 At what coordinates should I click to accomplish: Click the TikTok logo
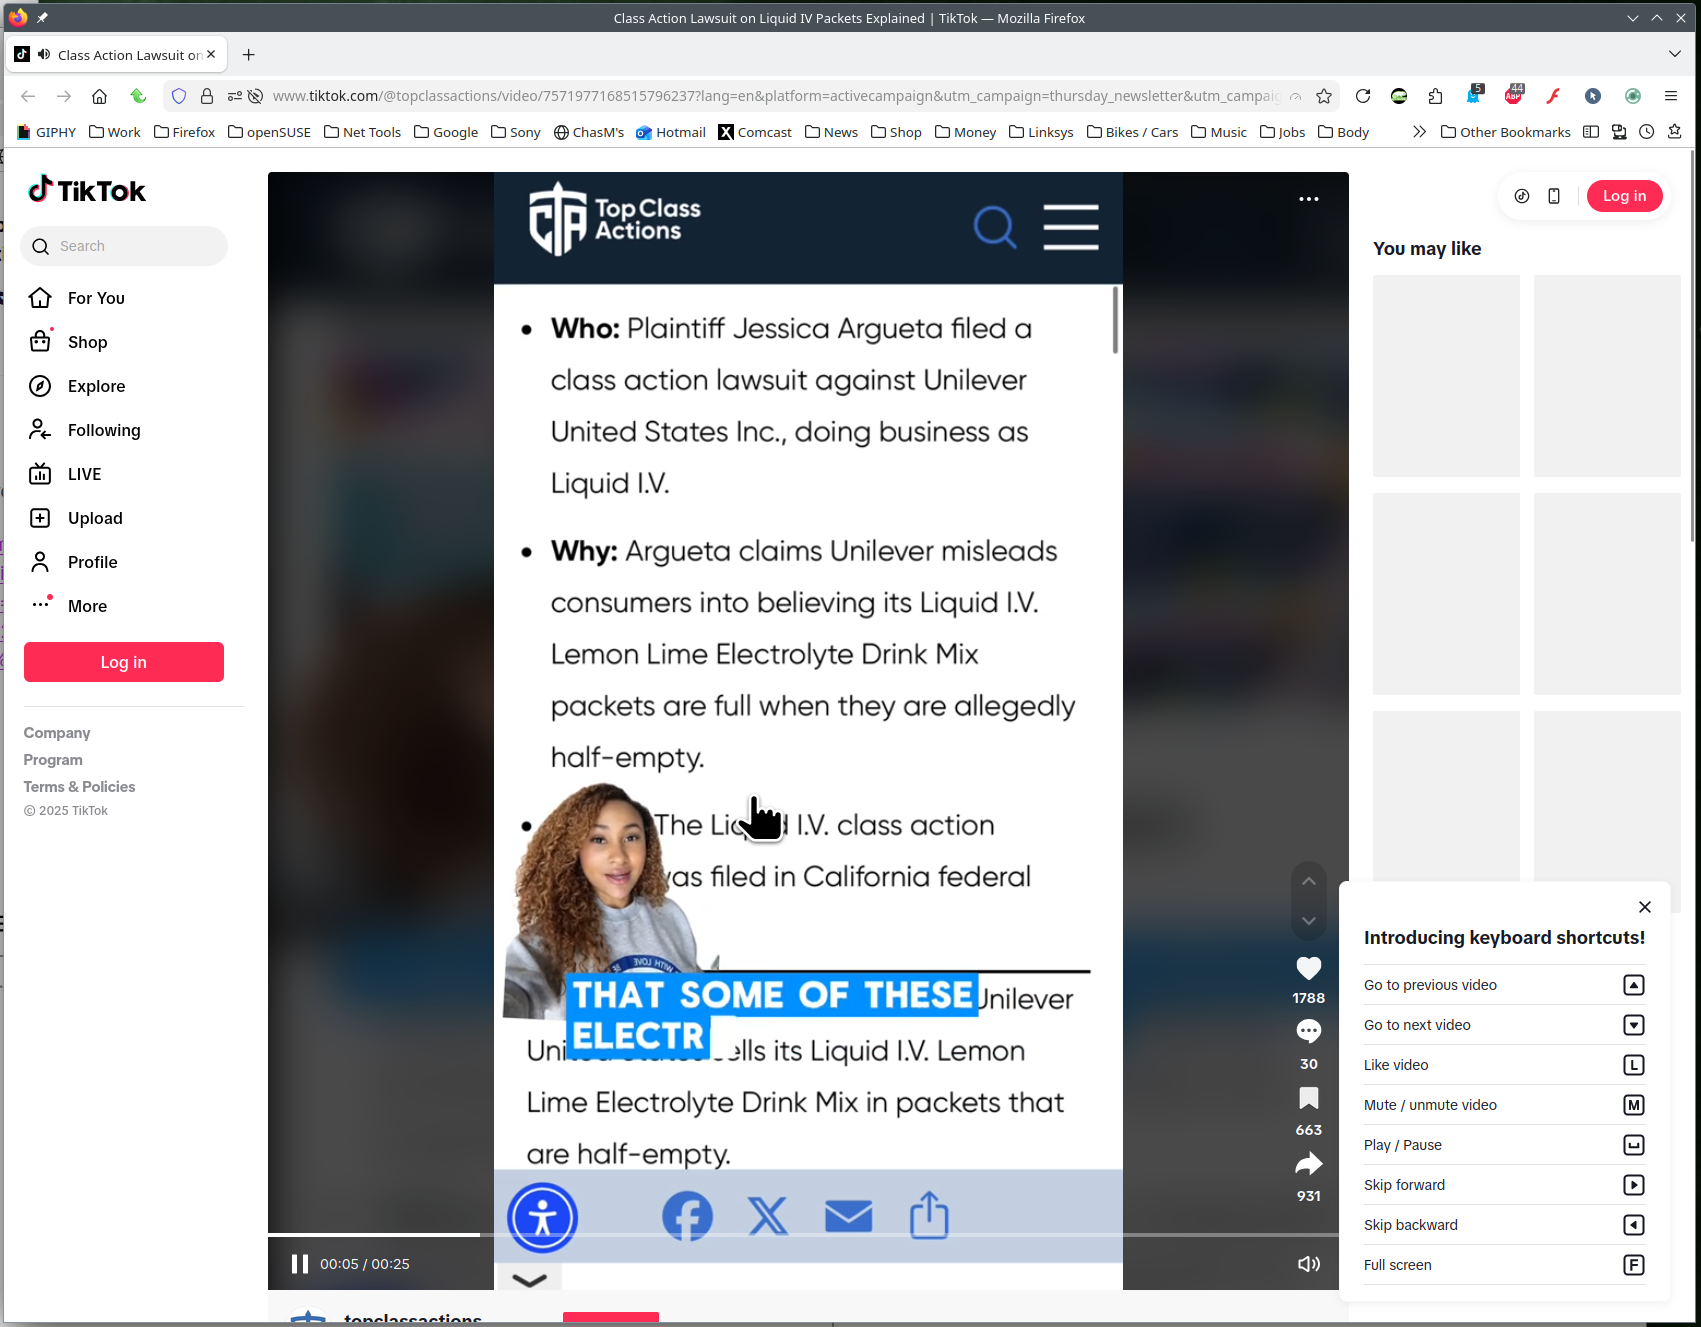(x=87, y=190)
